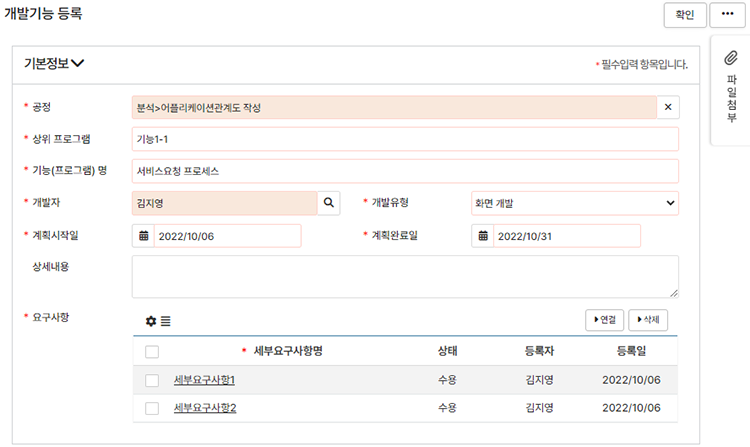
Task: Open the 세부요구사항1 link
Action: point(204,381)
